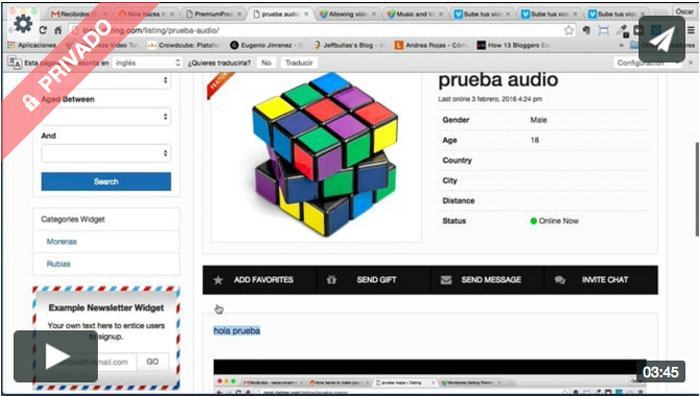Expand the translate language inglés dropdown
Screen dimensions: 700x396
point(147,63)
